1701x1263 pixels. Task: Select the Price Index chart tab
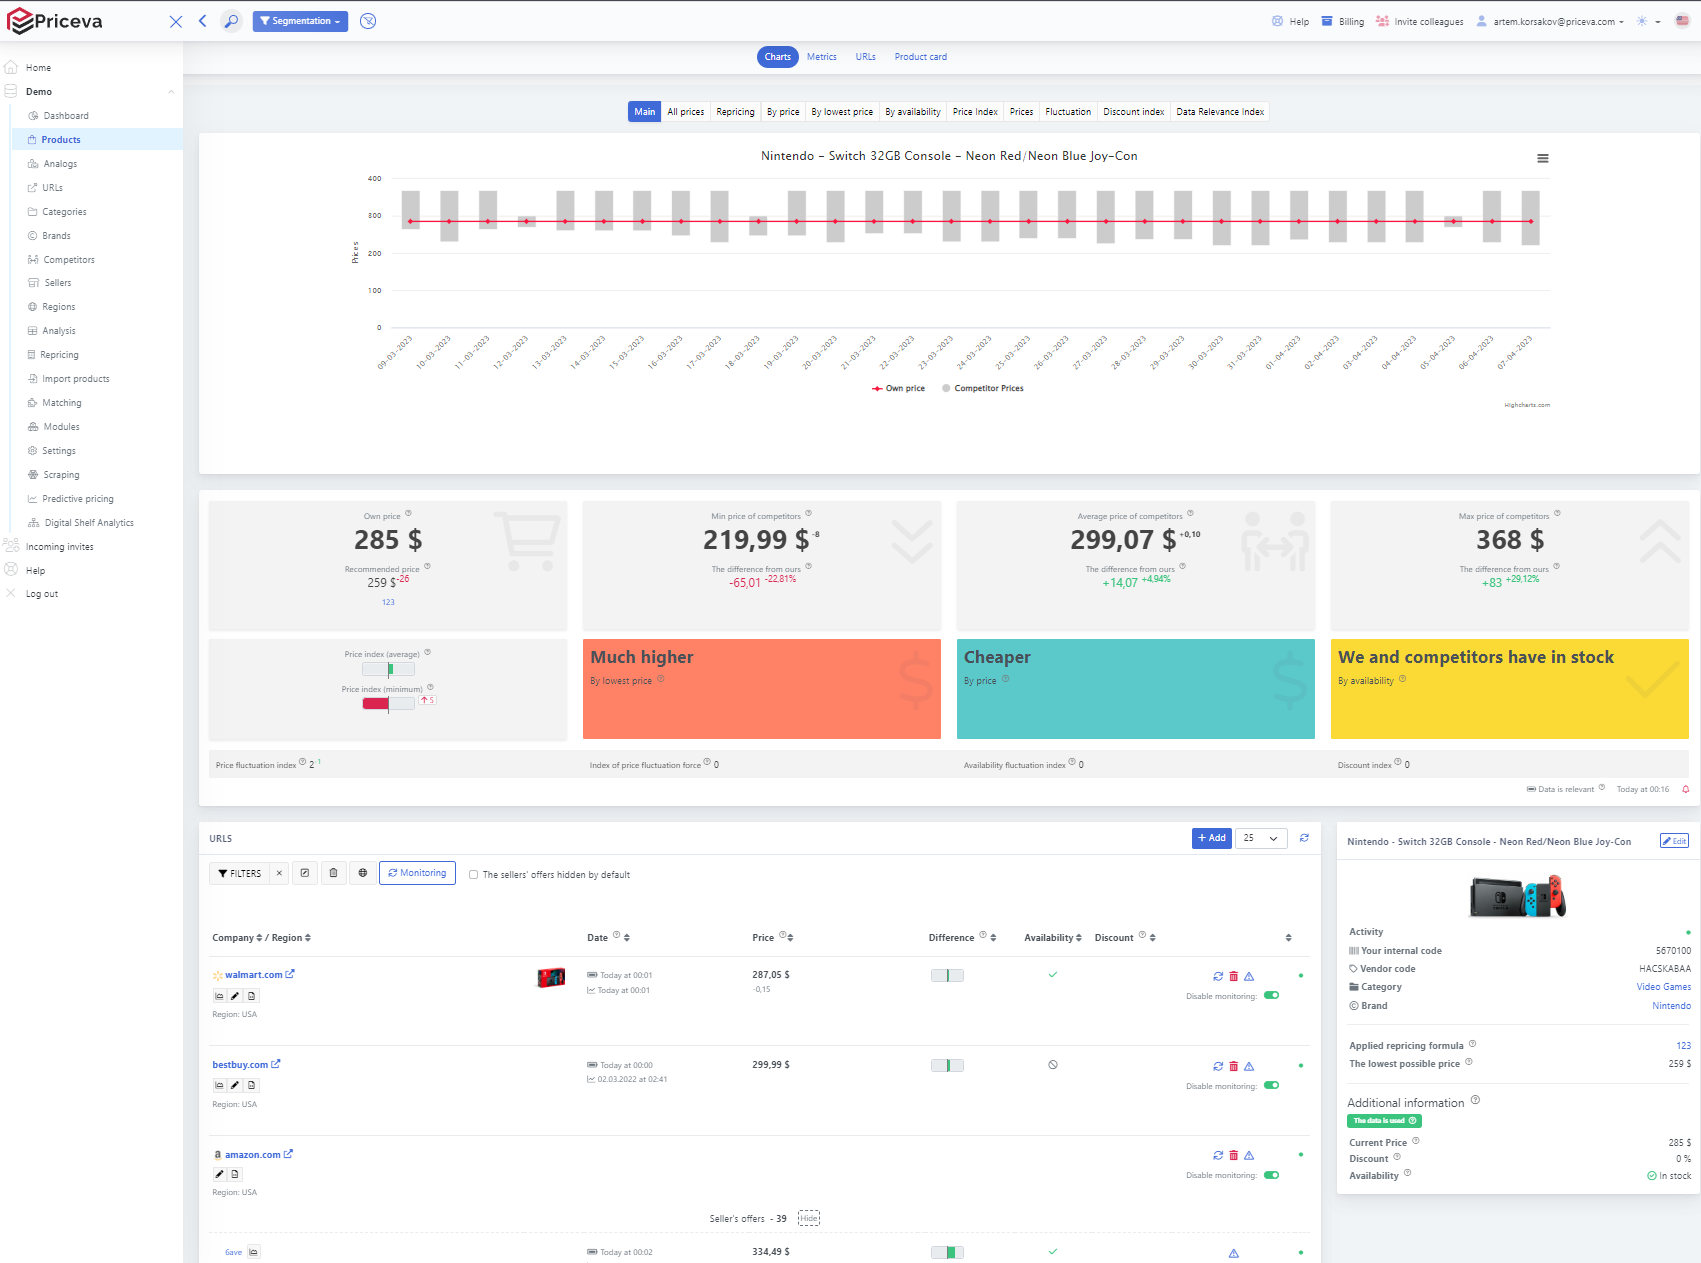pyautogui.click(x=975, y=112)
